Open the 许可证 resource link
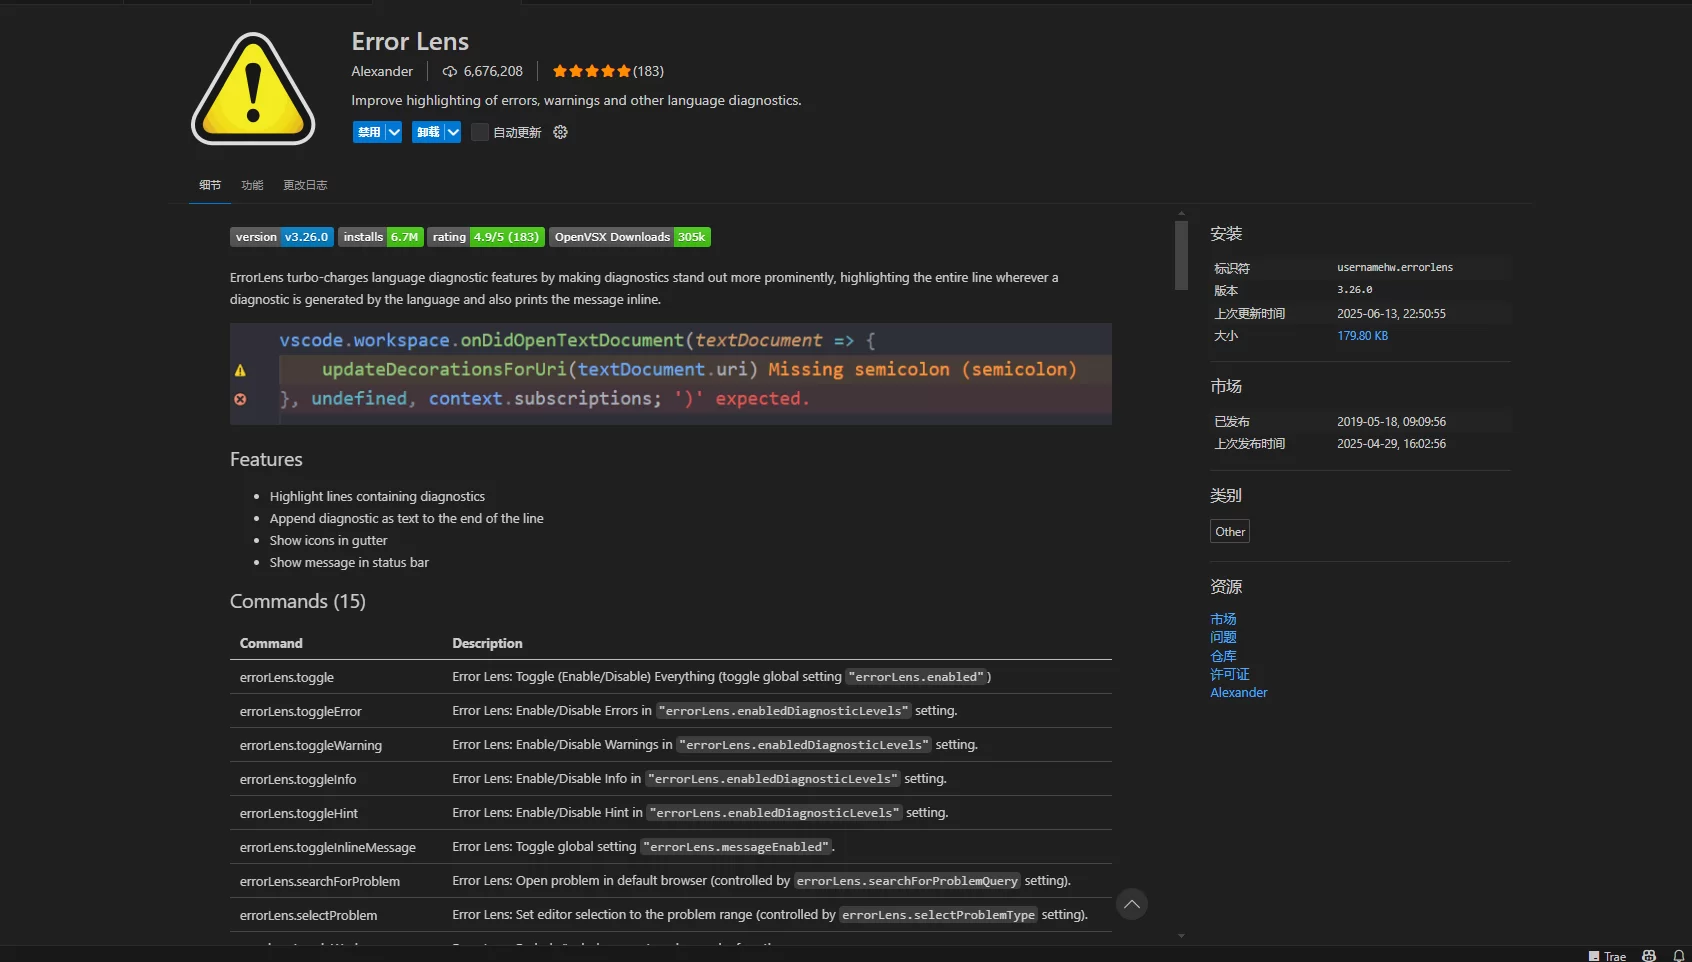Viewport: 1692px width, 962px height. [1230, 674]
